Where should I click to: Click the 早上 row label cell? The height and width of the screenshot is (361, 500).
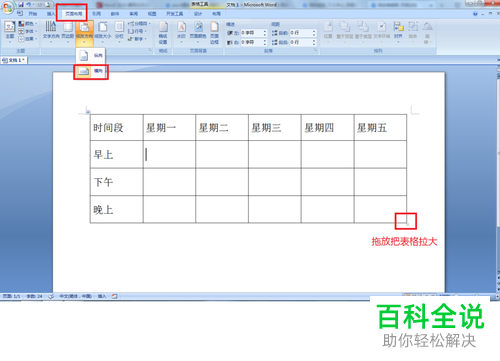(x=116, y=154)
